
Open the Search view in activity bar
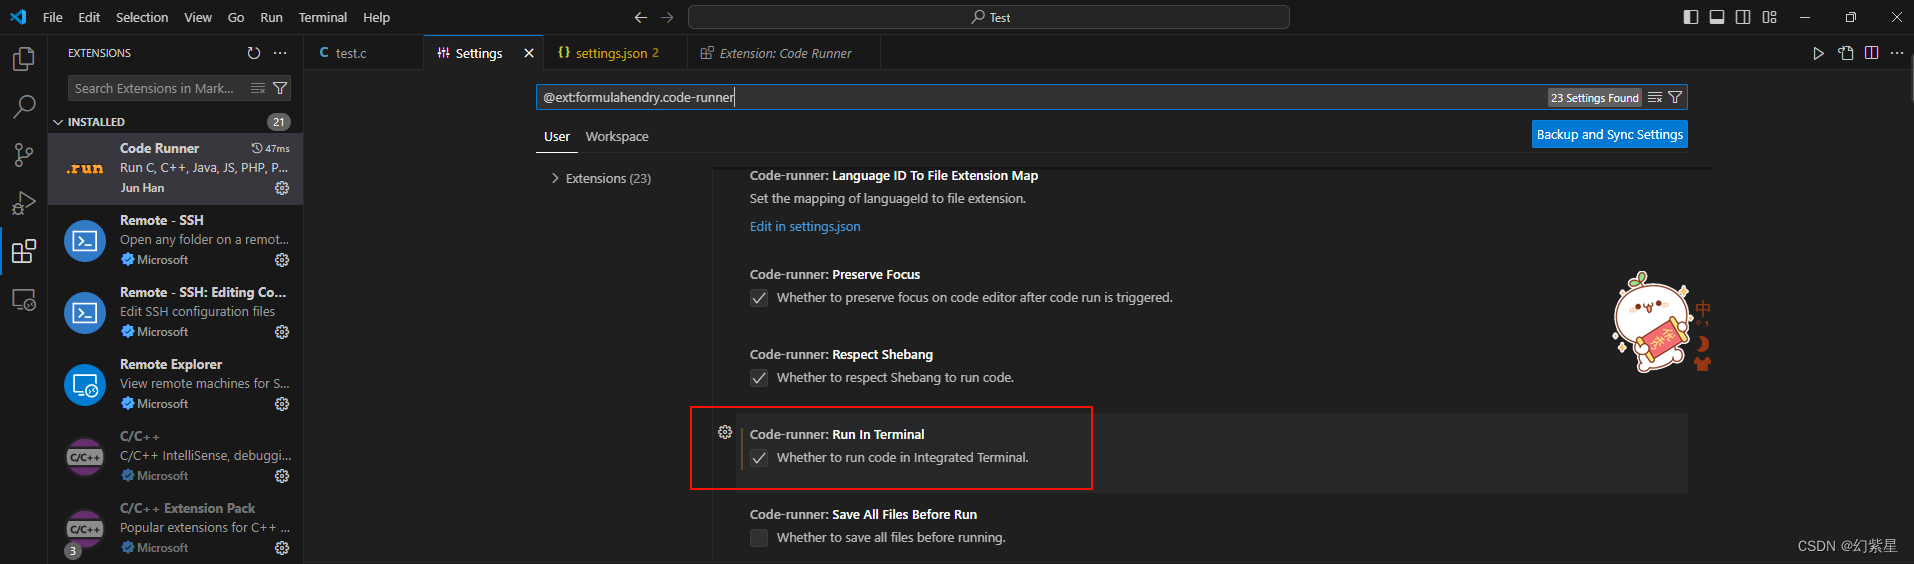23,107
